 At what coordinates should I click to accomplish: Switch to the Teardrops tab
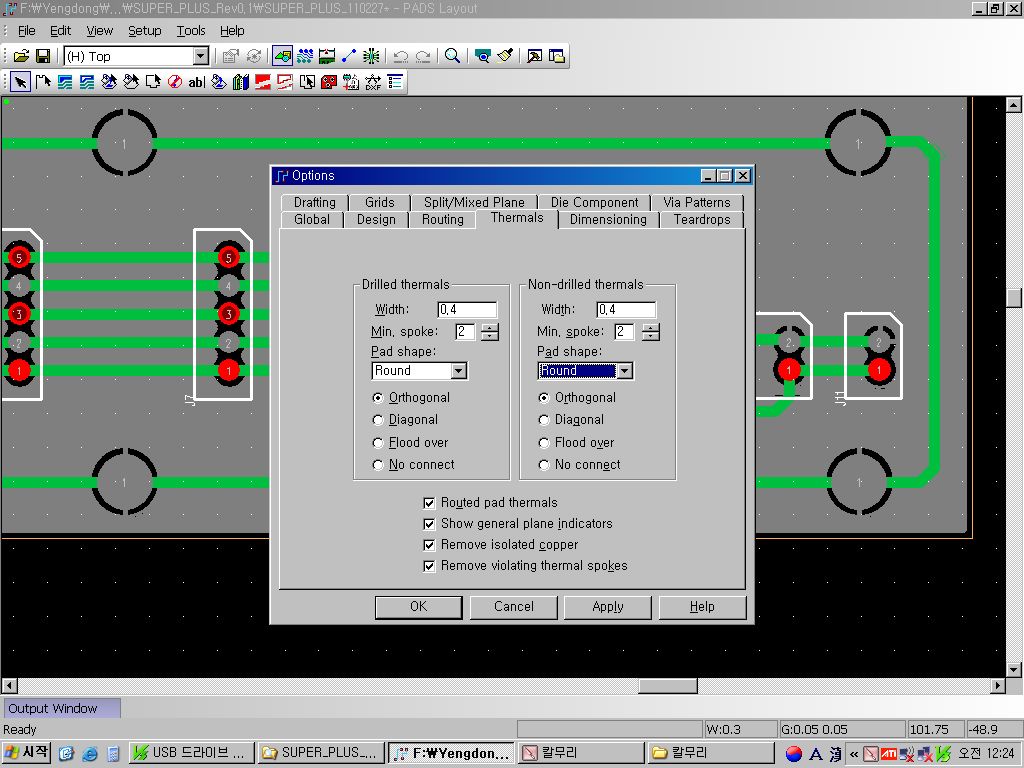pos(702,219)
